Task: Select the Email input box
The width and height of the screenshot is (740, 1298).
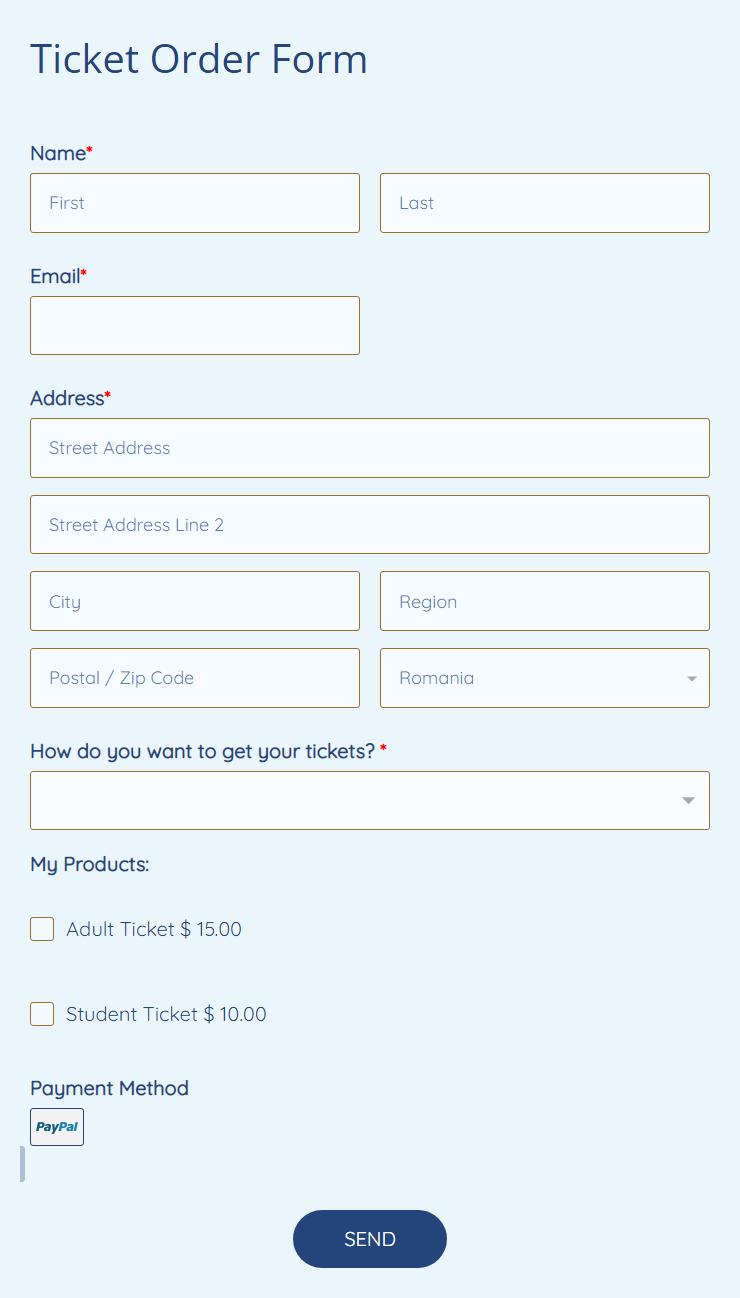Action: pyautogui.click(x=195, y=325)
